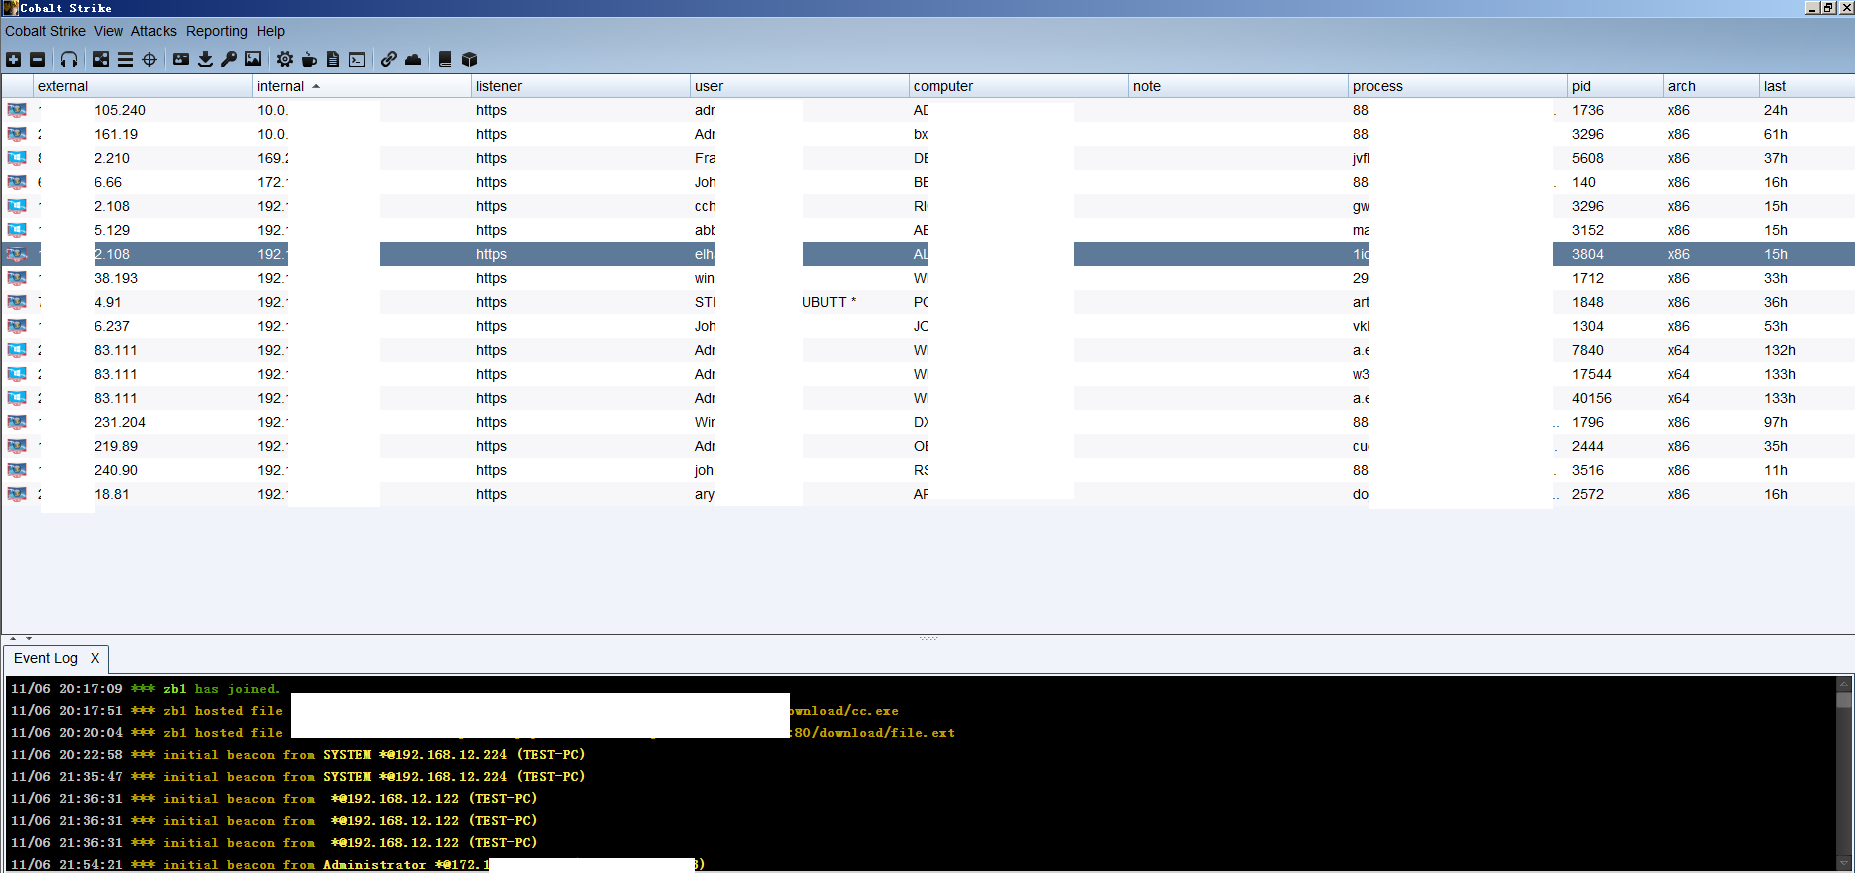Click the Disconnect minus icon in toolbar

(x=37, y=60)
